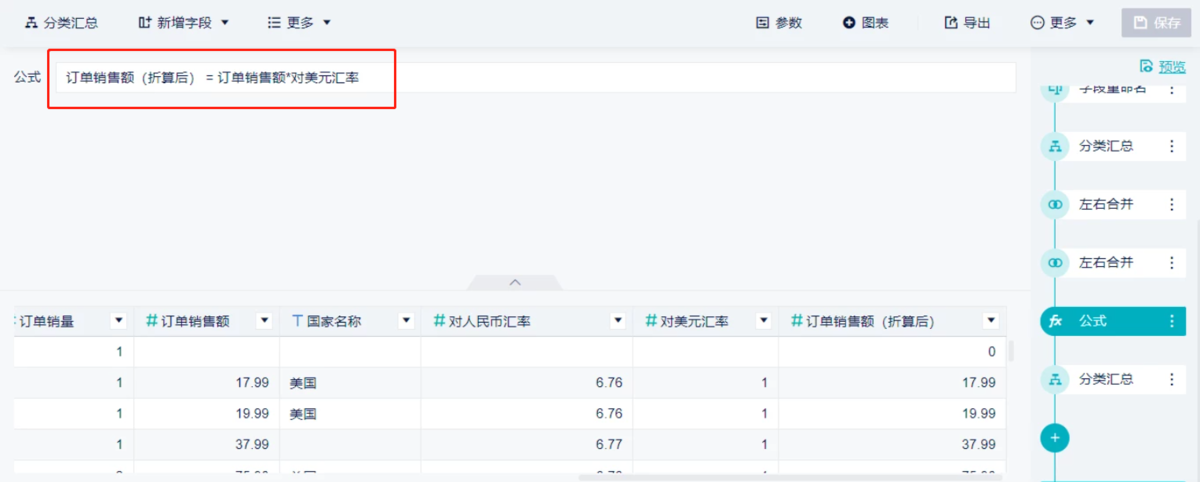Viewport: 1200px width, 482px height.
Task: Collapse the formula panel with the up chevron
Action: tap(516, 283)
